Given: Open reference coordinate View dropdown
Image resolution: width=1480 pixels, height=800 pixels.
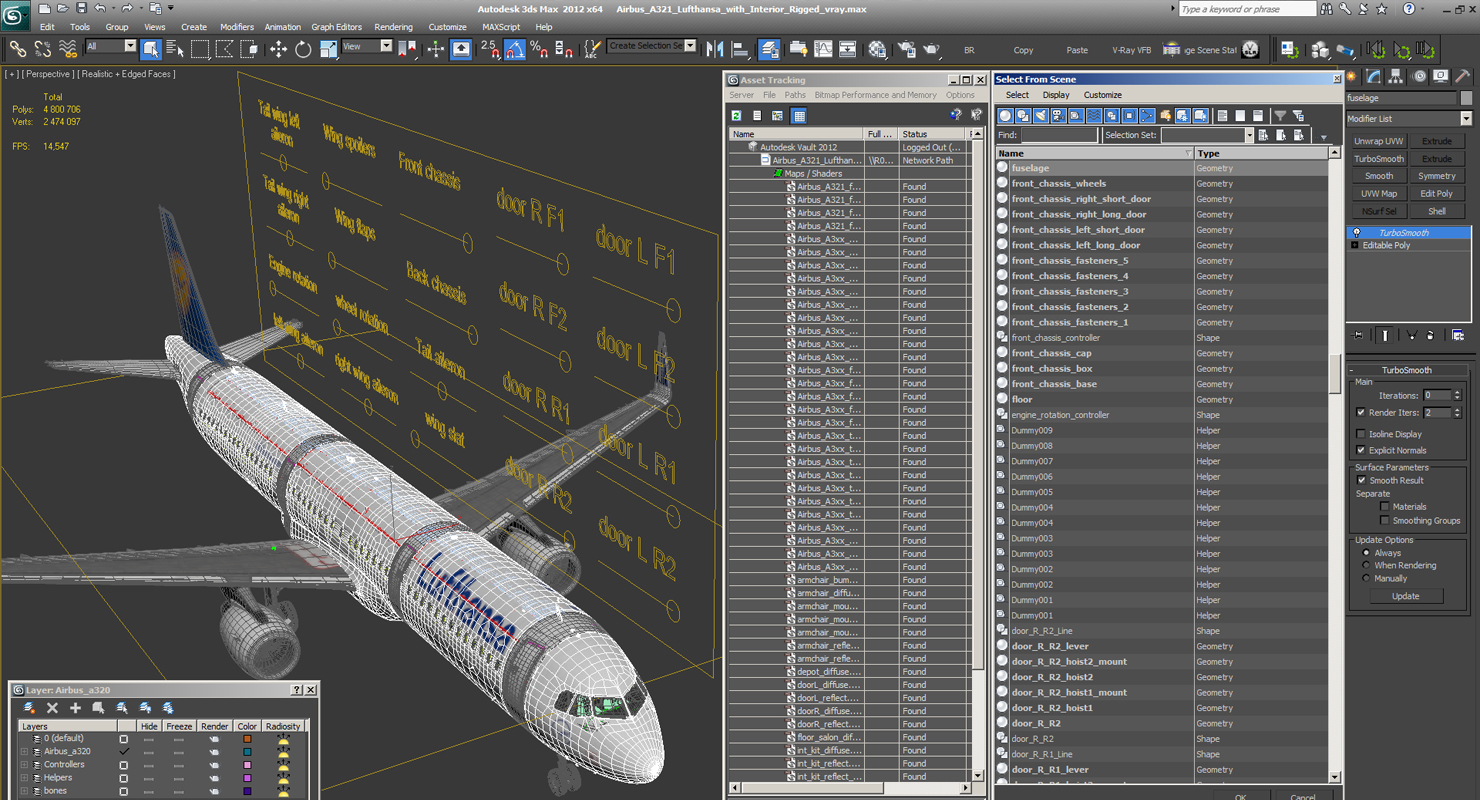Looking at the screenshot, I should click(386, 46).
